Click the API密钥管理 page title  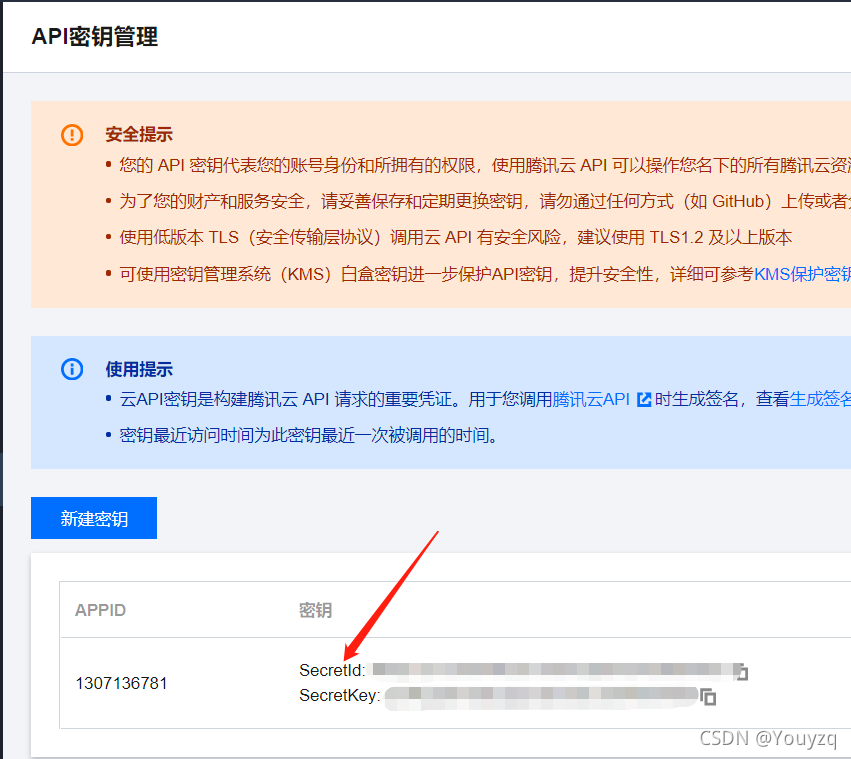pos(95,37)
